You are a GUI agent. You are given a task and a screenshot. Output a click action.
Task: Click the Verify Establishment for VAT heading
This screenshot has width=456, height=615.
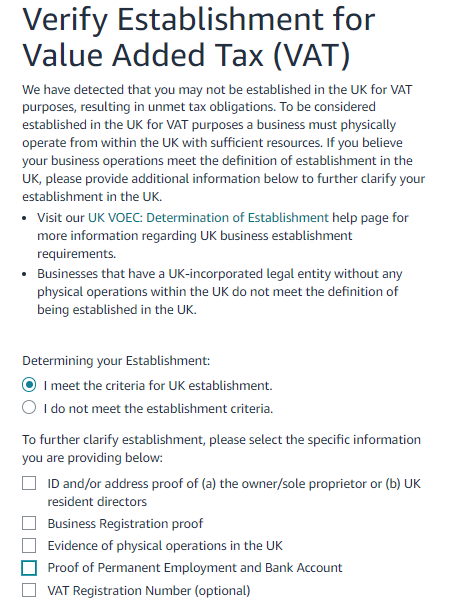pos(199,37)
